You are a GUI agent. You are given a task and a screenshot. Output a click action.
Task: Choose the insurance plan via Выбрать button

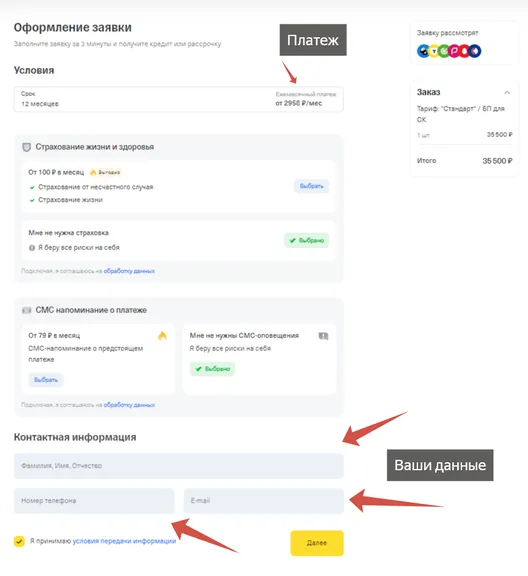311,186
